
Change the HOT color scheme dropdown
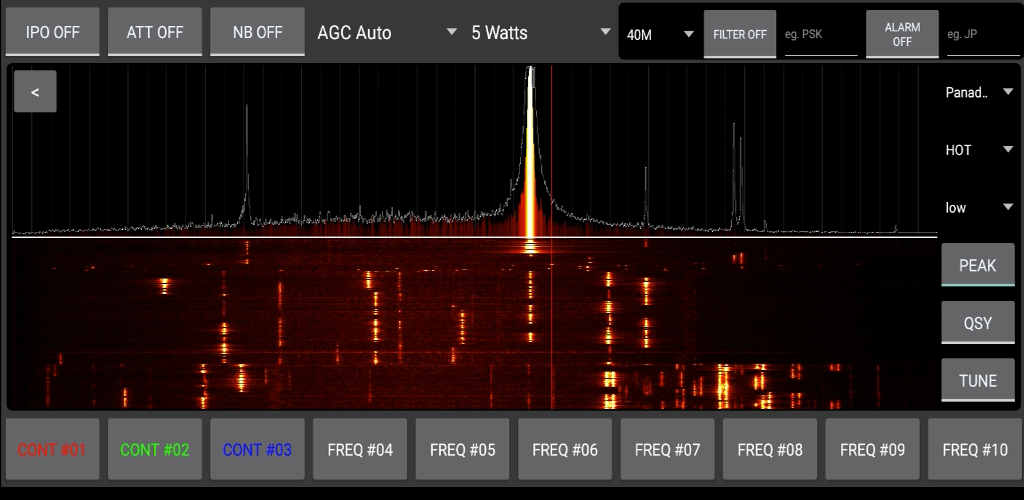point(979,150)
